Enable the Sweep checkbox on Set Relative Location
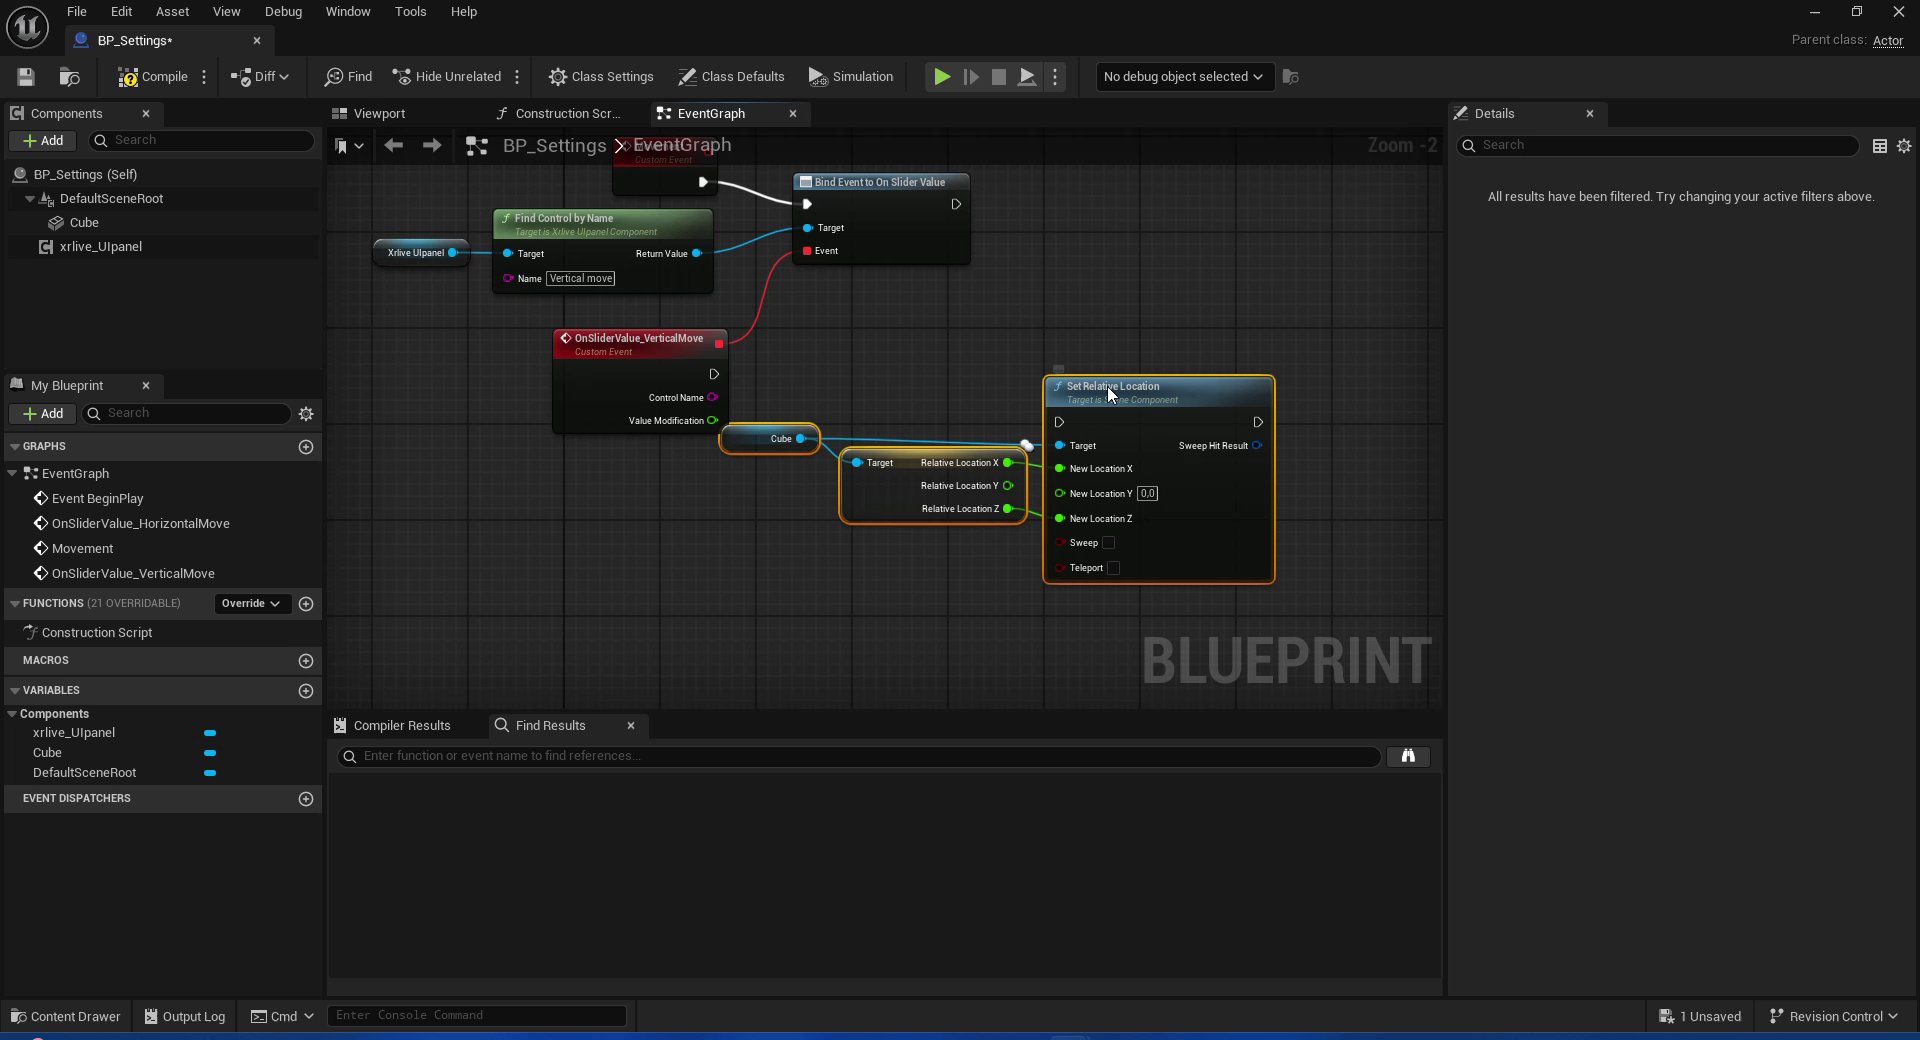Image resolution: width=1920 pixels, height=1040 pixels. click(x=1108, y=544)
